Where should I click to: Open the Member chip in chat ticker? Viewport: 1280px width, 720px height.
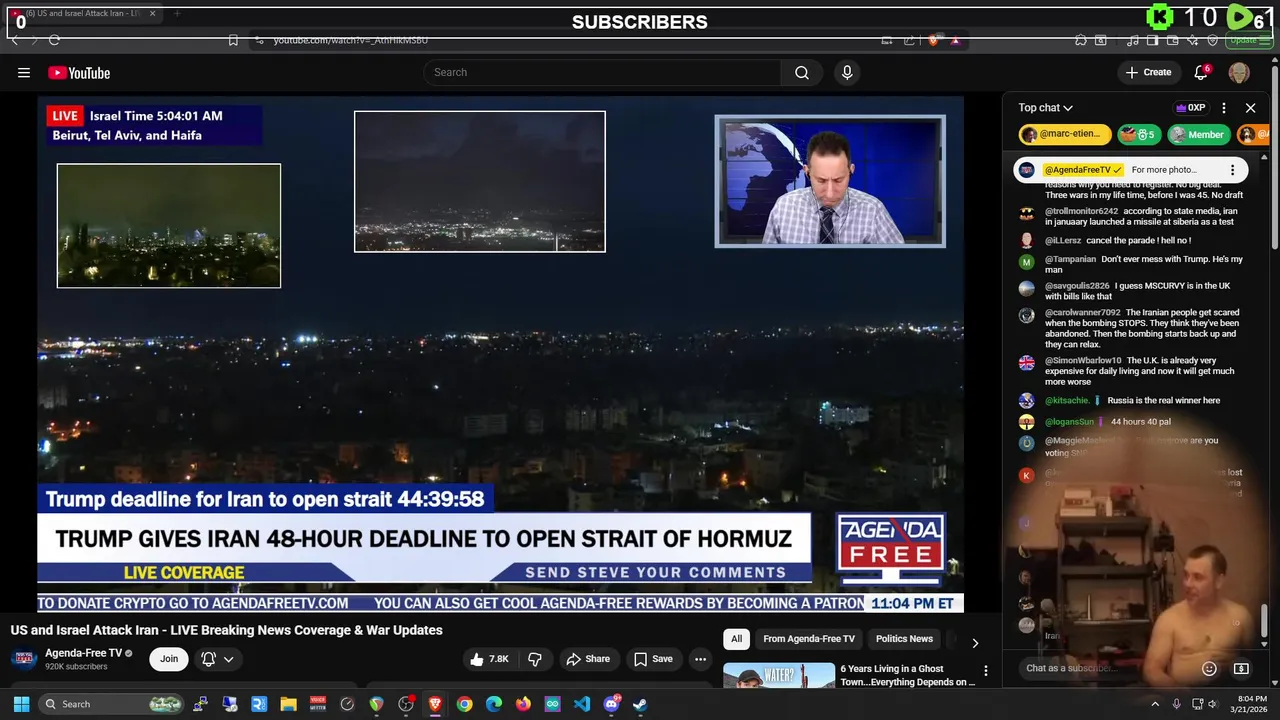coord(1198,135)
